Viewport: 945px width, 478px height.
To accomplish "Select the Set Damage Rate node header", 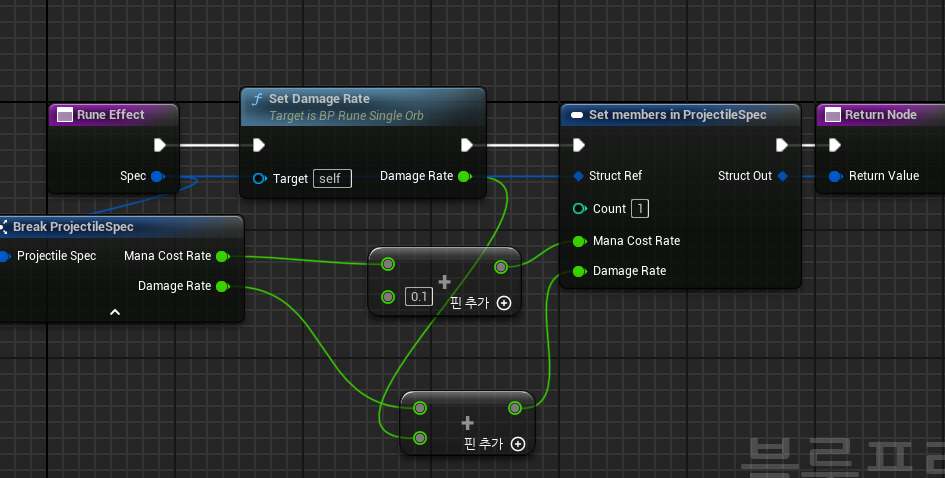I will (362, 107).
